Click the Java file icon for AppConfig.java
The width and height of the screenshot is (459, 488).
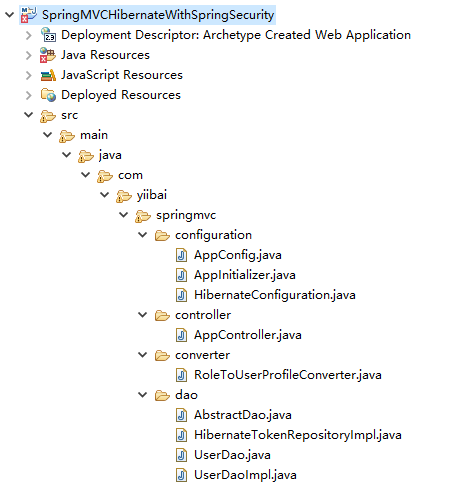[x=181, y=255]
